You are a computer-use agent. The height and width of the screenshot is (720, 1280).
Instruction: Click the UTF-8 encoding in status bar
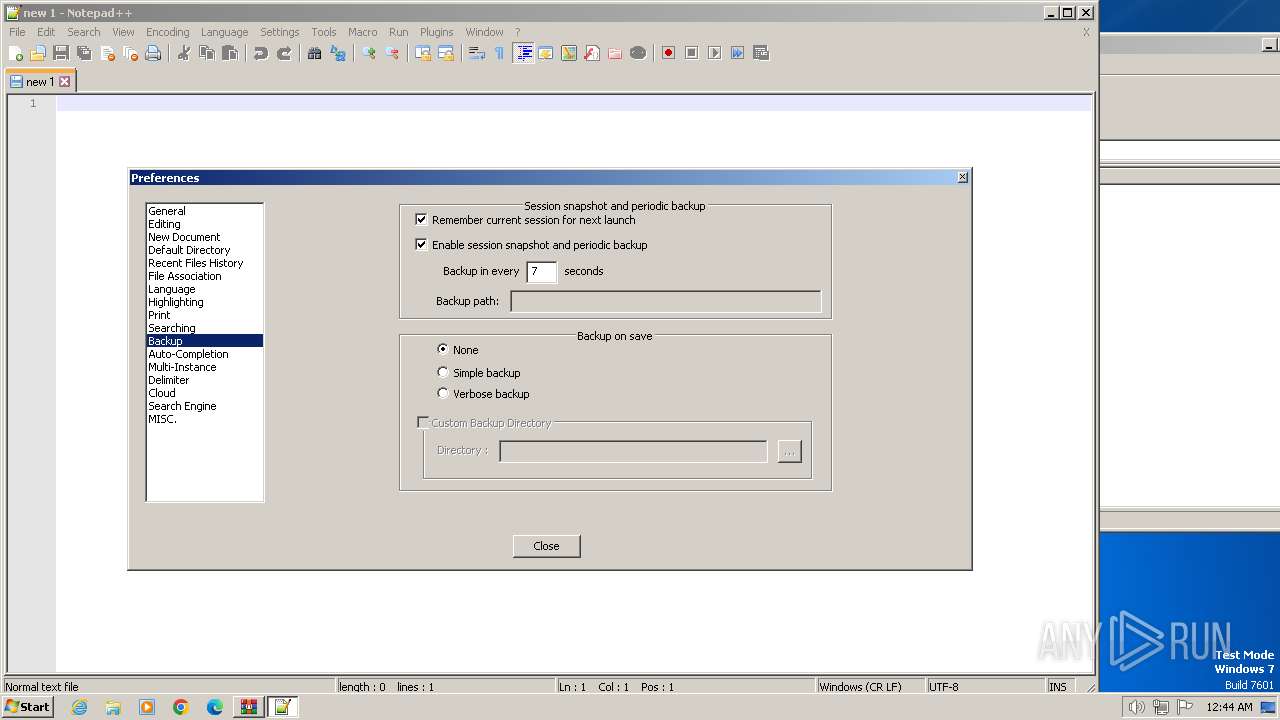(984, 687)
